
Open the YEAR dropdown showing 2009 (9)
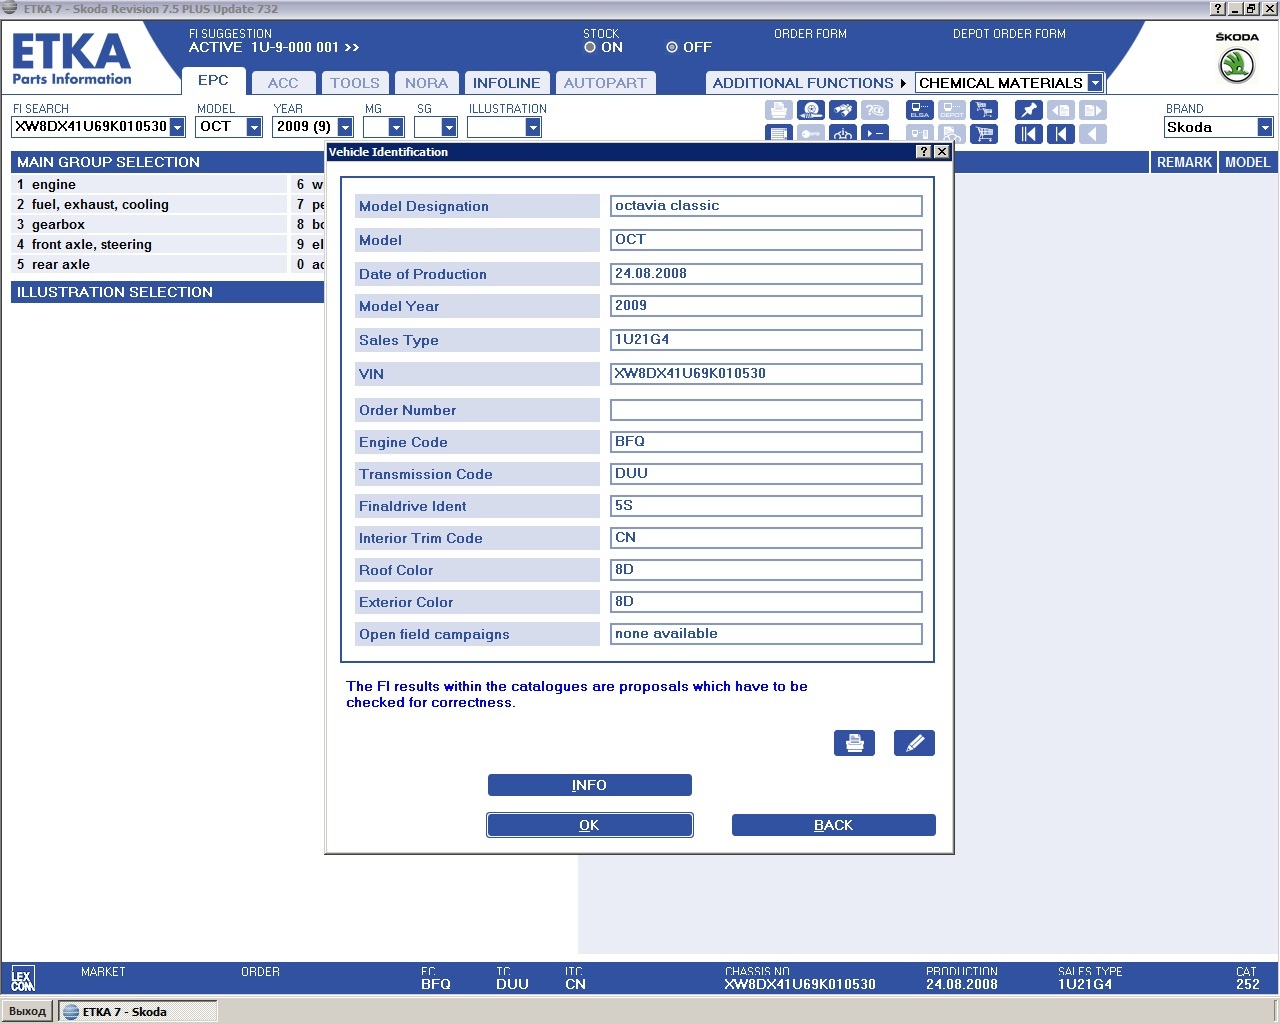pyautogui.click(x=345, y=127)
